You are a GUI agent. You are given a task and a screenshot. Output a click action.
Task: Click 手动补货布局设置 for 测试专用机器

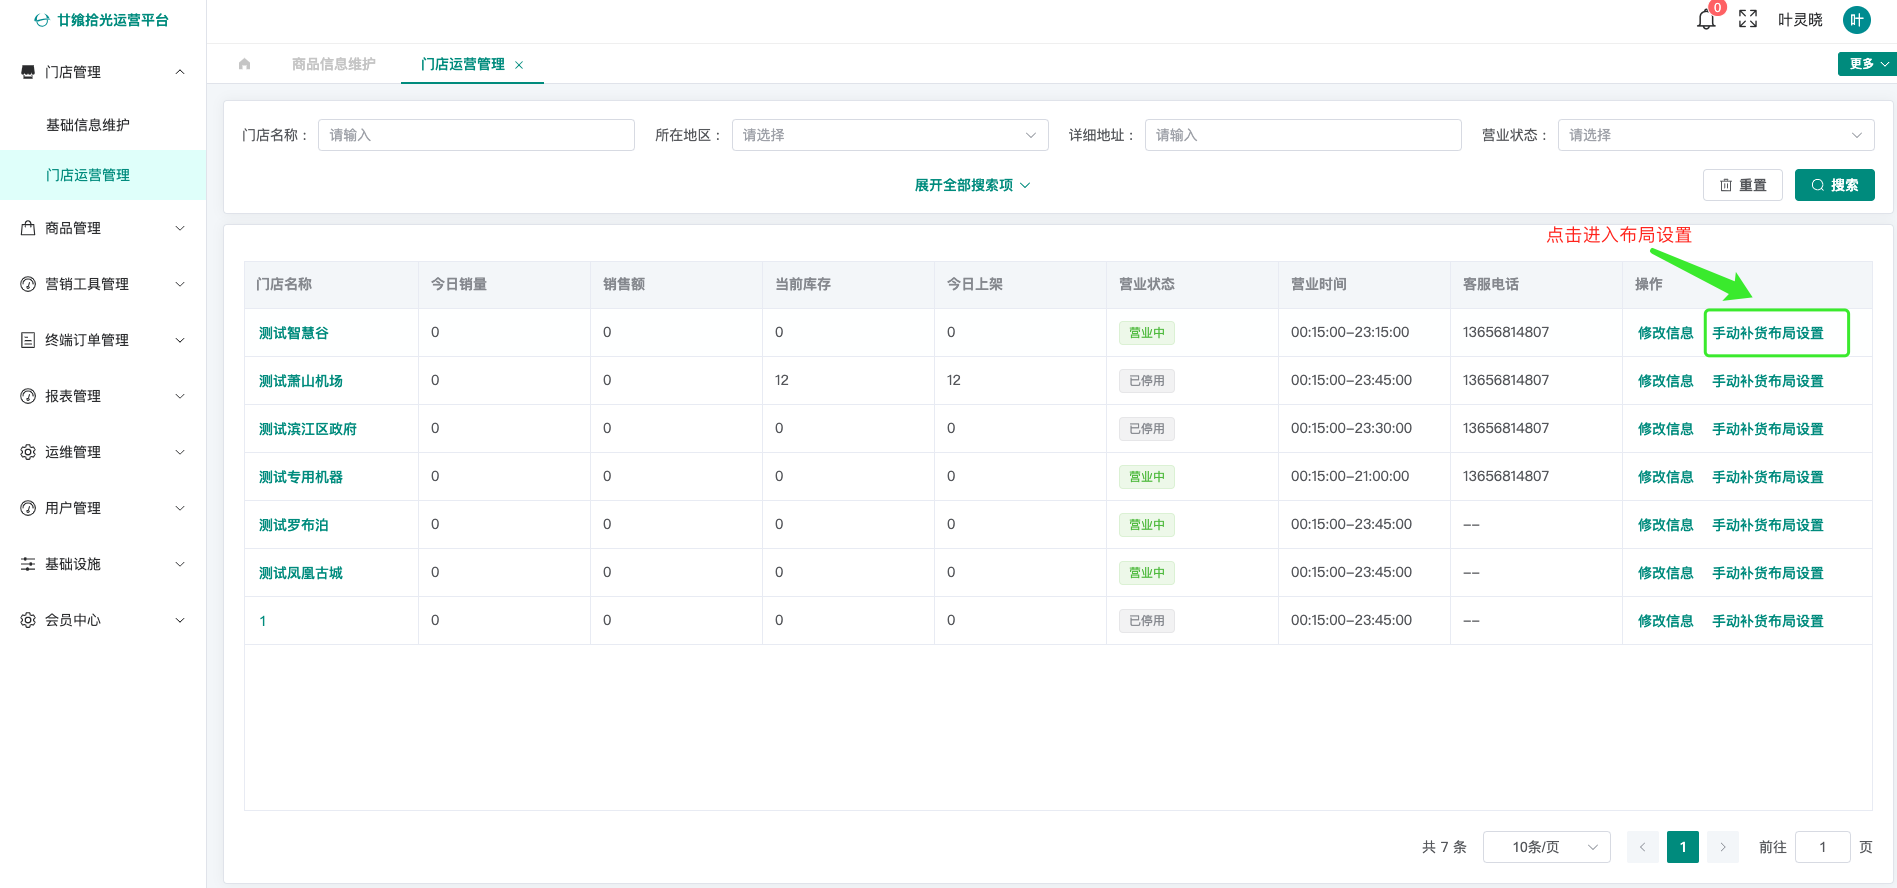tap(1768, 477)
